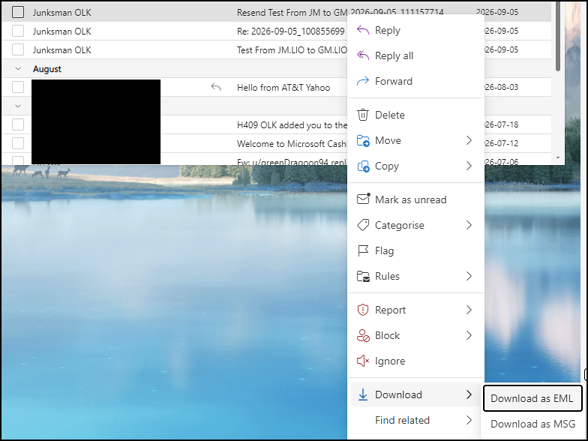Open Re: 2026-09-05_100855699 subject
588x441 pixels.
[291, 31]
